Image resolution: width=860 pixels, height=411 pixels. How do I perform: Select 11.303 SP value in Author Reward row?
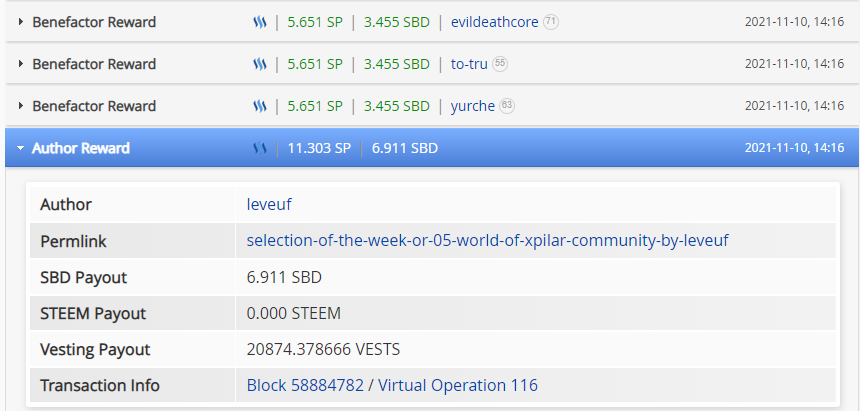(x=319, y=148)
